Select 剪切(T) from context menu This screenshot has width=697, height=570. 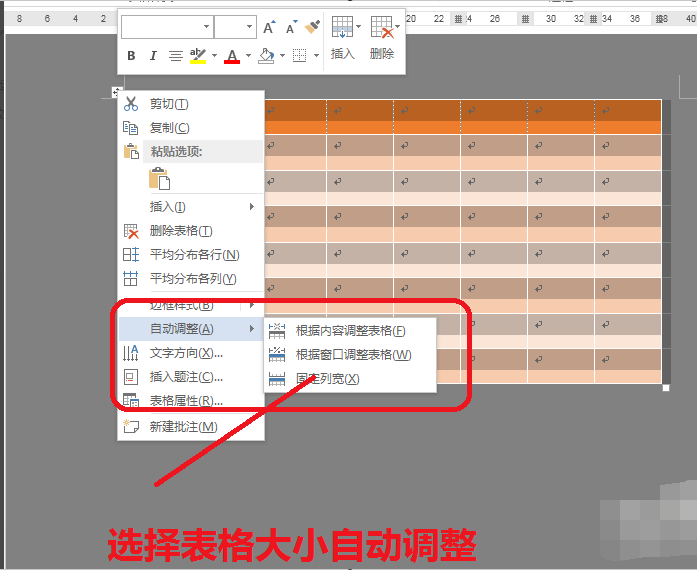click(192, 104)
